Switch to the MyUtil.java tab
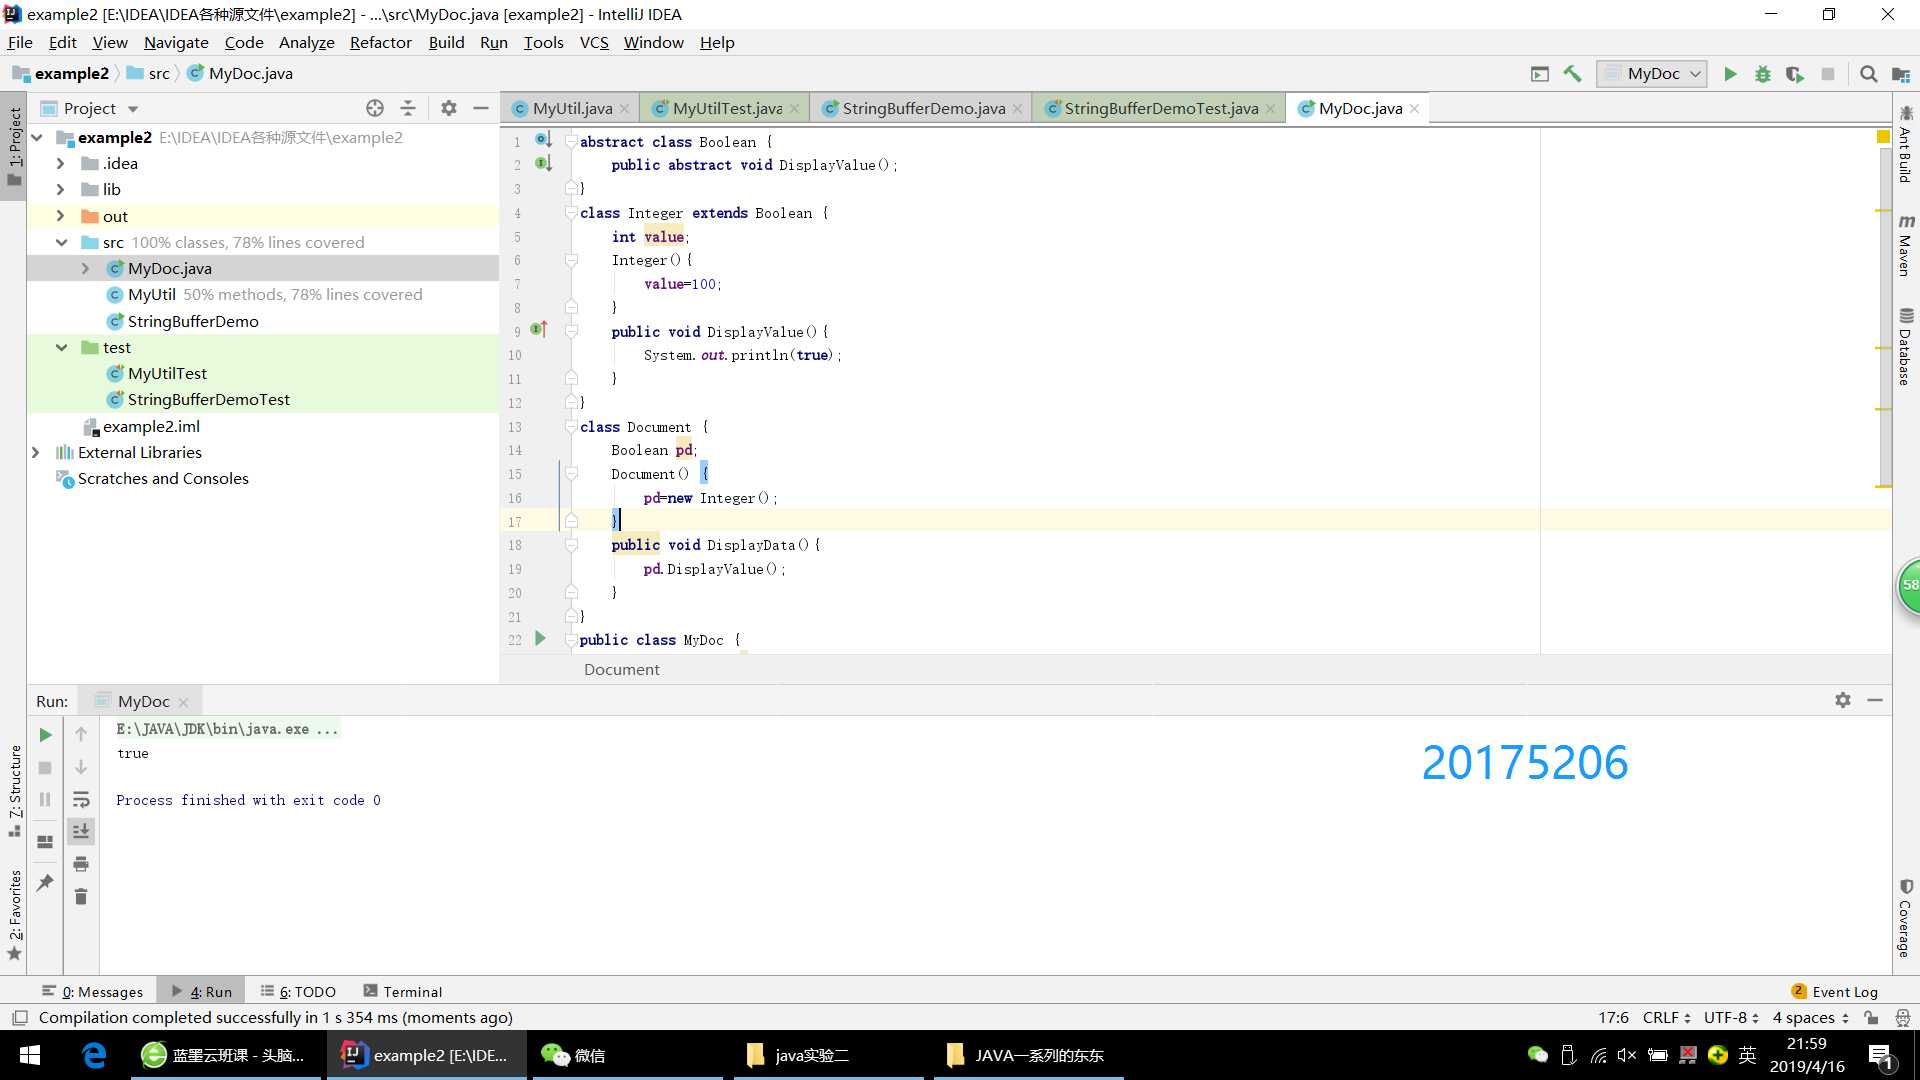The width and height of the screenshot is (1920, 1080). (x=572, y=108)
